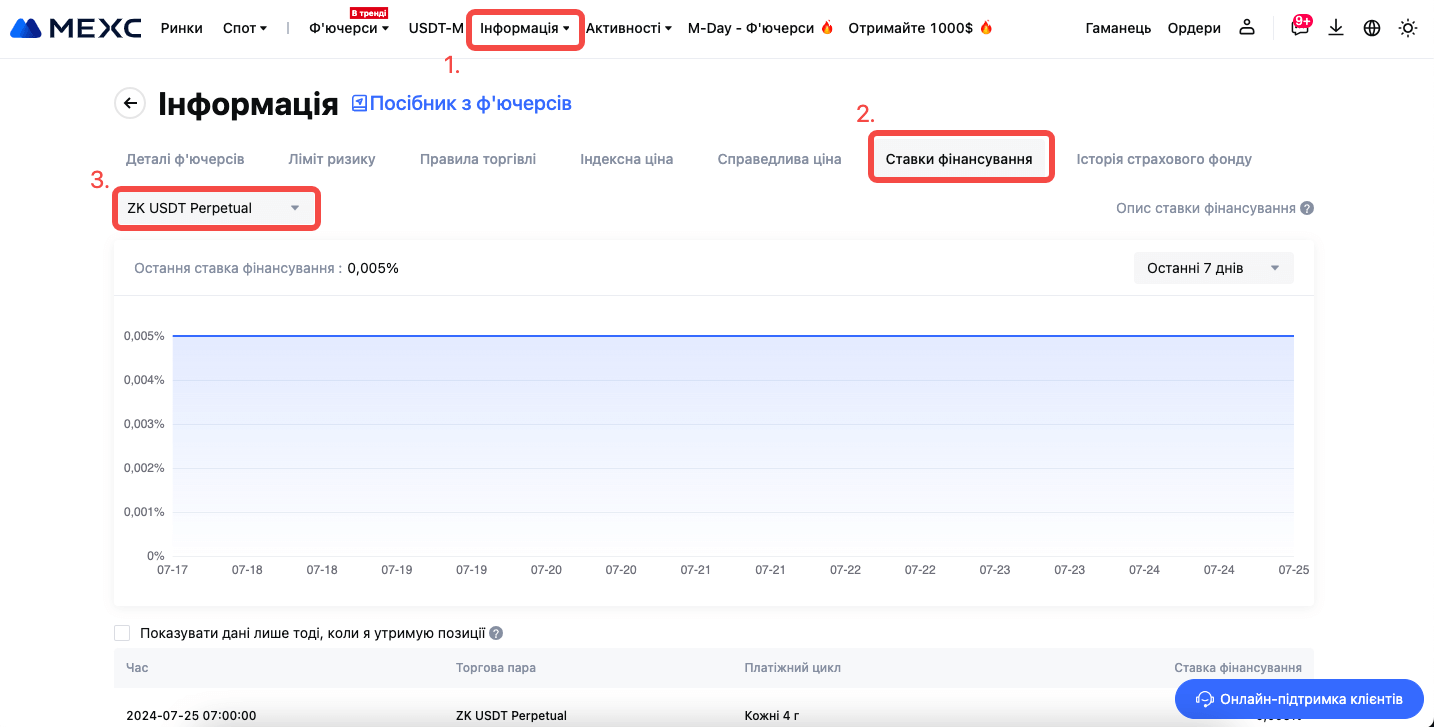Screen dimensions: 1434x727
Task: Click the help icon next to position checkbox label
Action: (496, 633)
